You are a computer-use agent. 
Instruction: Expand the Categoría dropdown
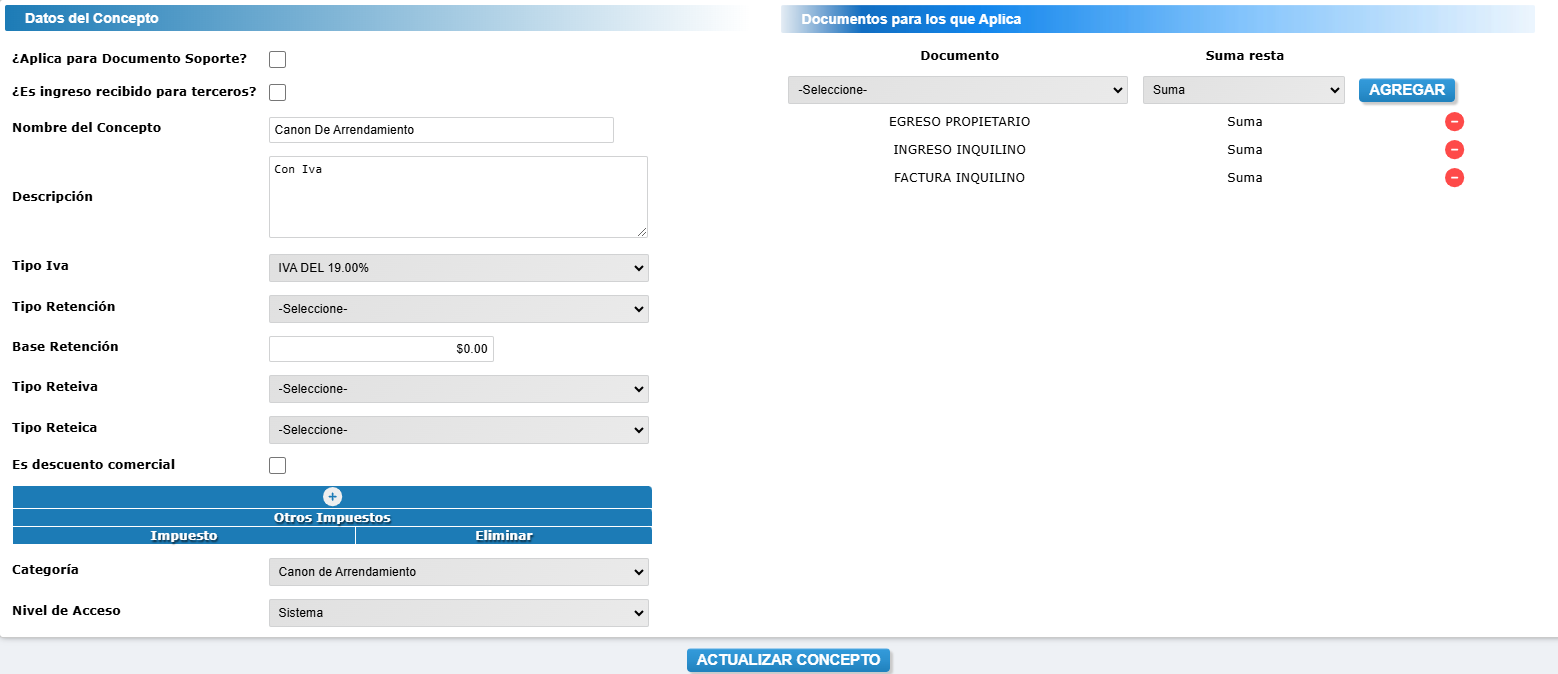(x=458, y=572)
